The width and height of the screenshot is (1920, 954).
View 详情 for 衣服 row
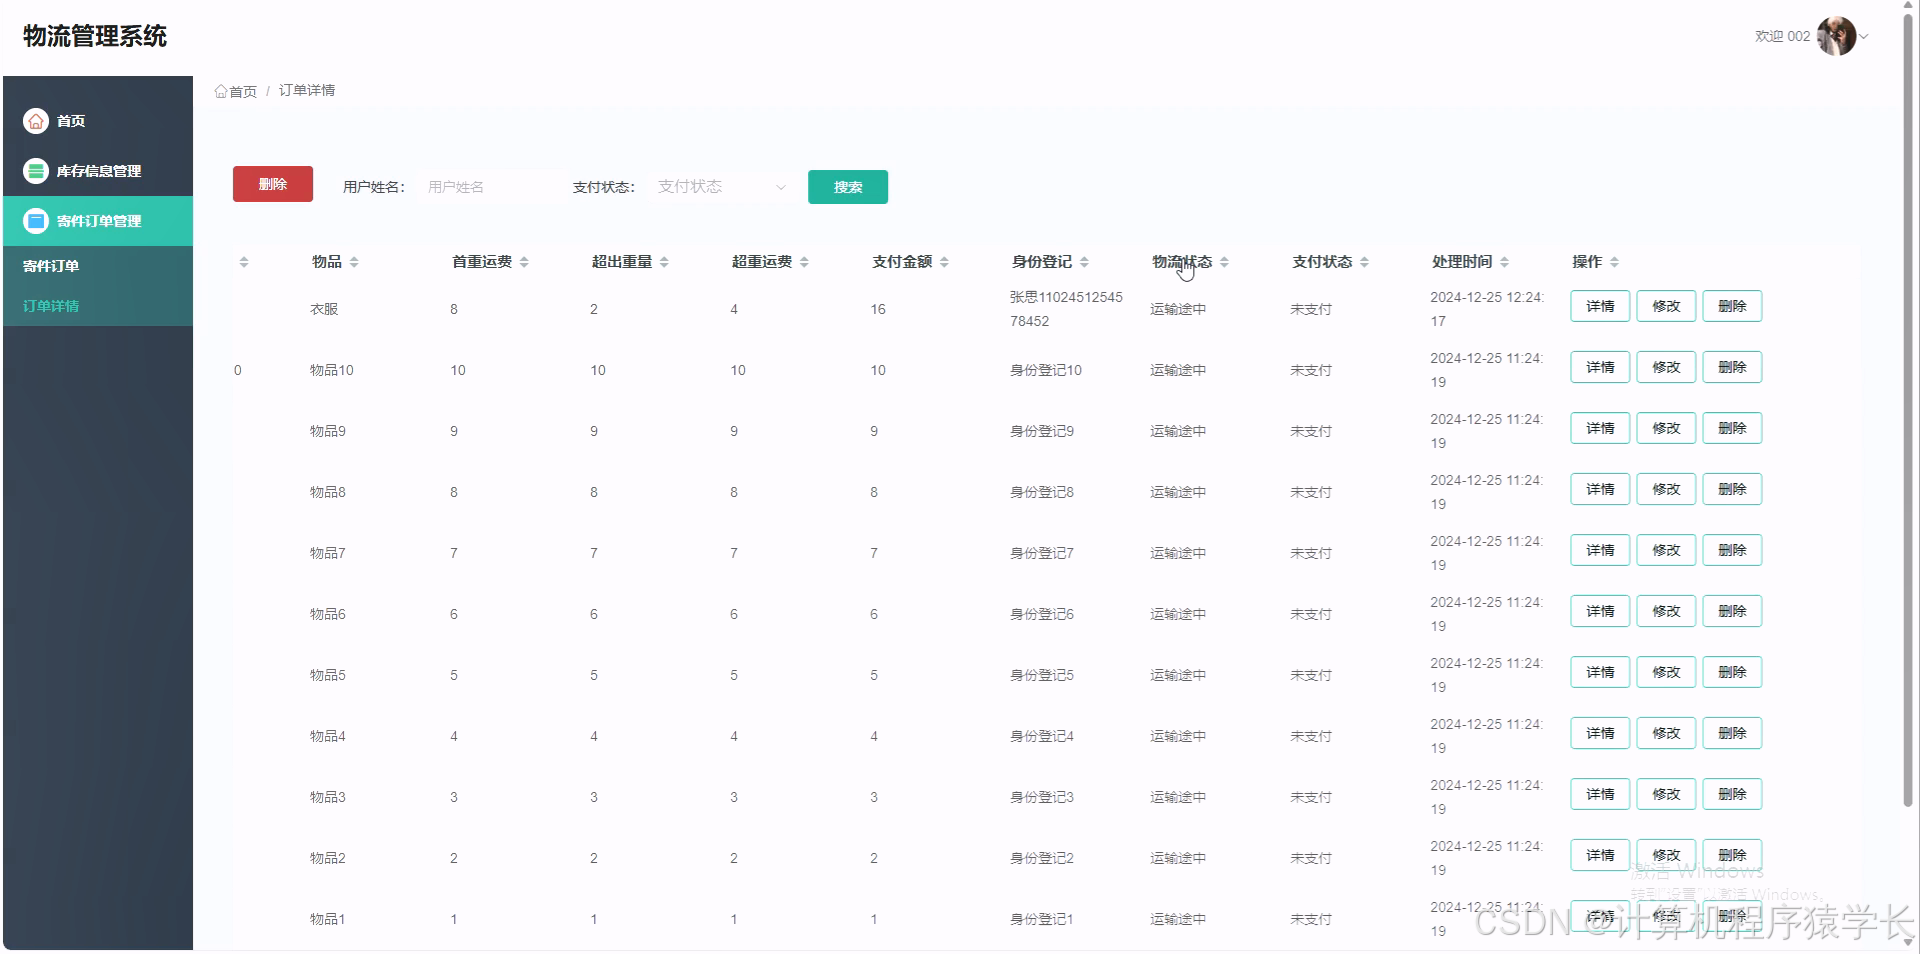(1600, 306)
